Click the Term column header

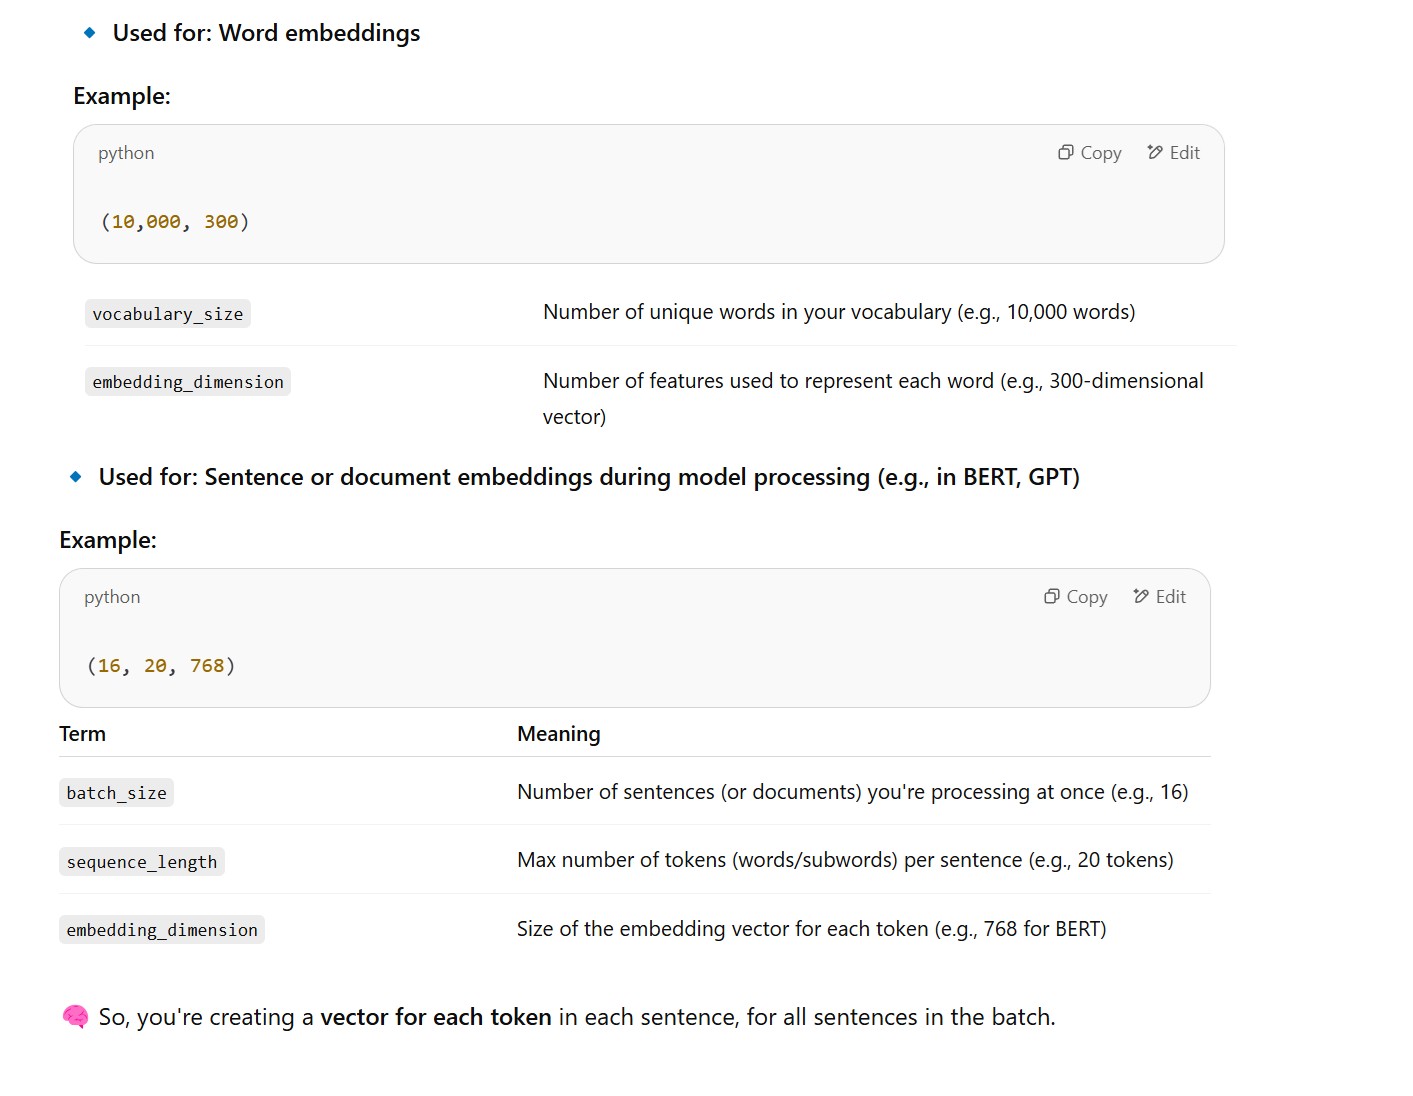[82, 734]
